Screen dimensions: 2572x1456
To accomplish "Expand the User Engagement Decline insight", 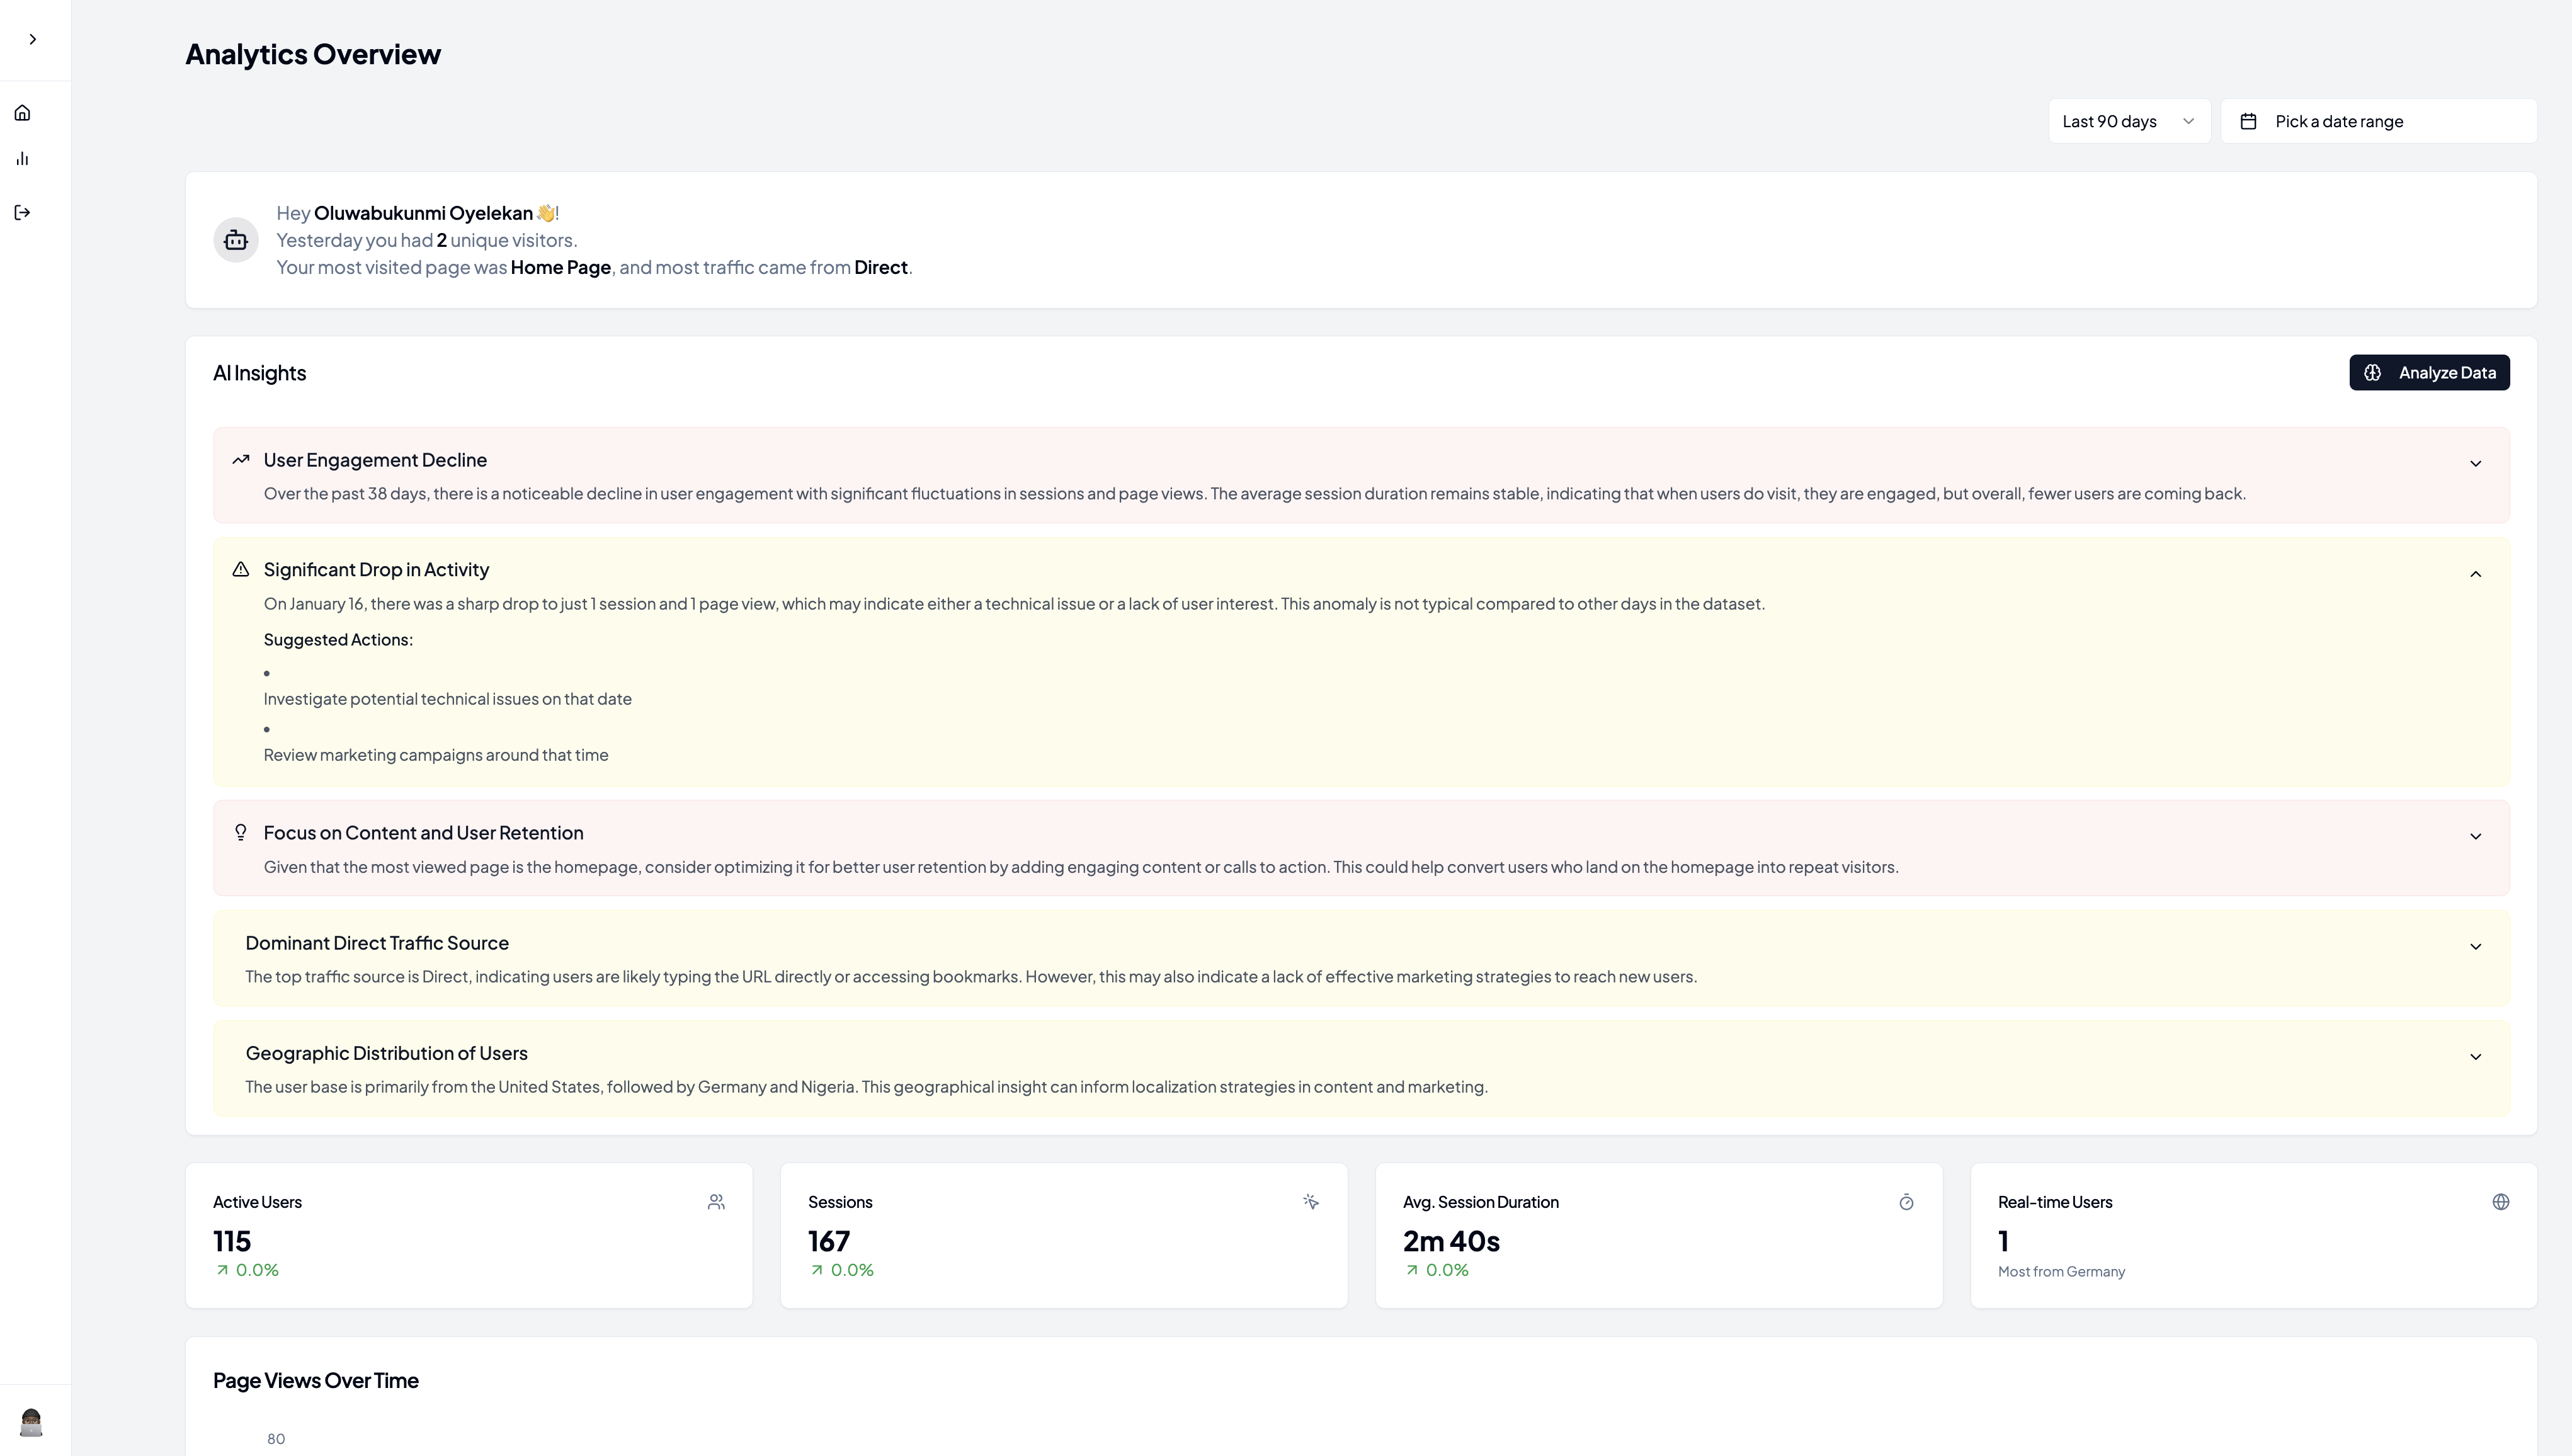I will (x=2475, y=464).
